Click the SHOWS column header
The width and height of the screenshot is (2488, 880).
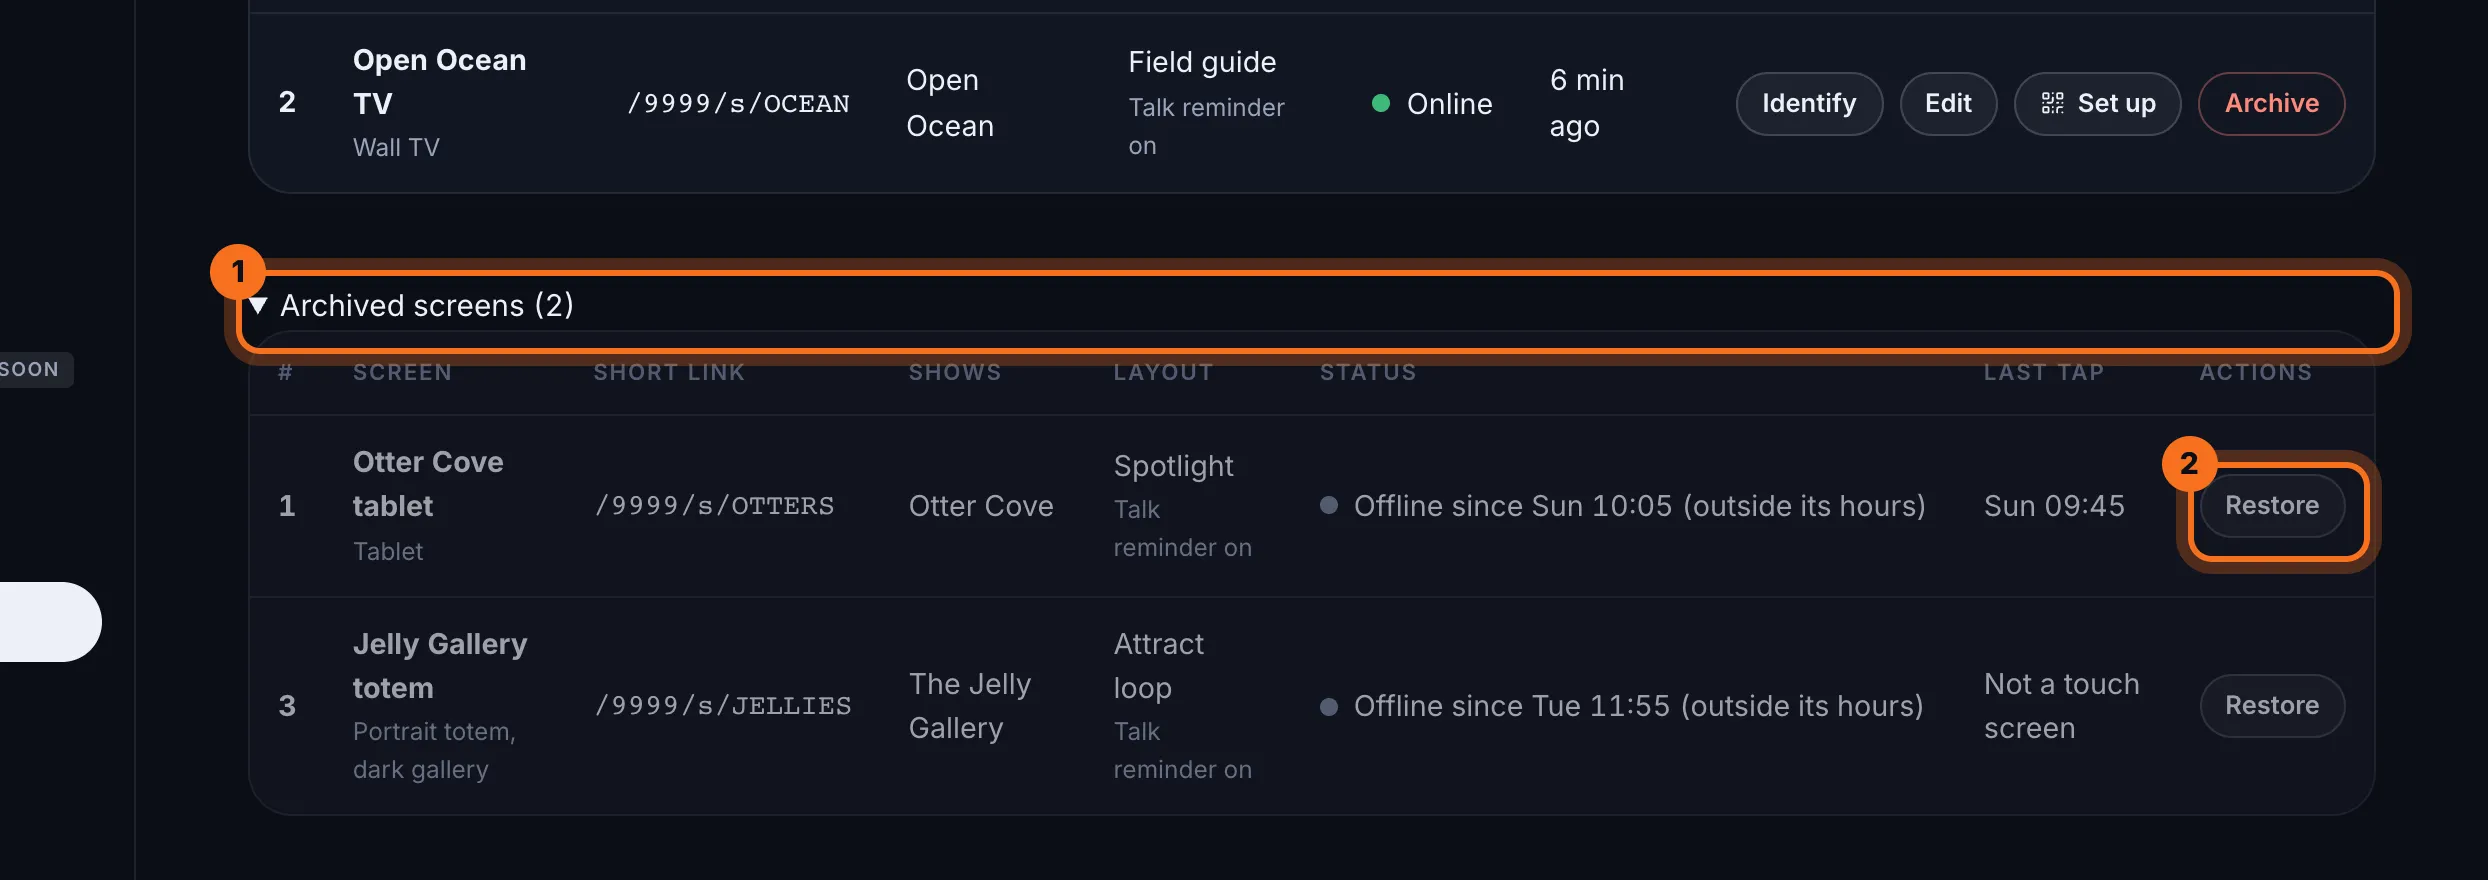tap(955, 372)
